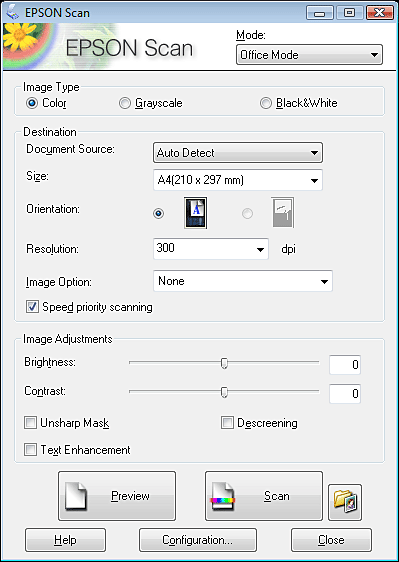Click the blank page icon on Preview
Image resolution: width=399 pixels, height=562 pixels.
pos(76,496)
